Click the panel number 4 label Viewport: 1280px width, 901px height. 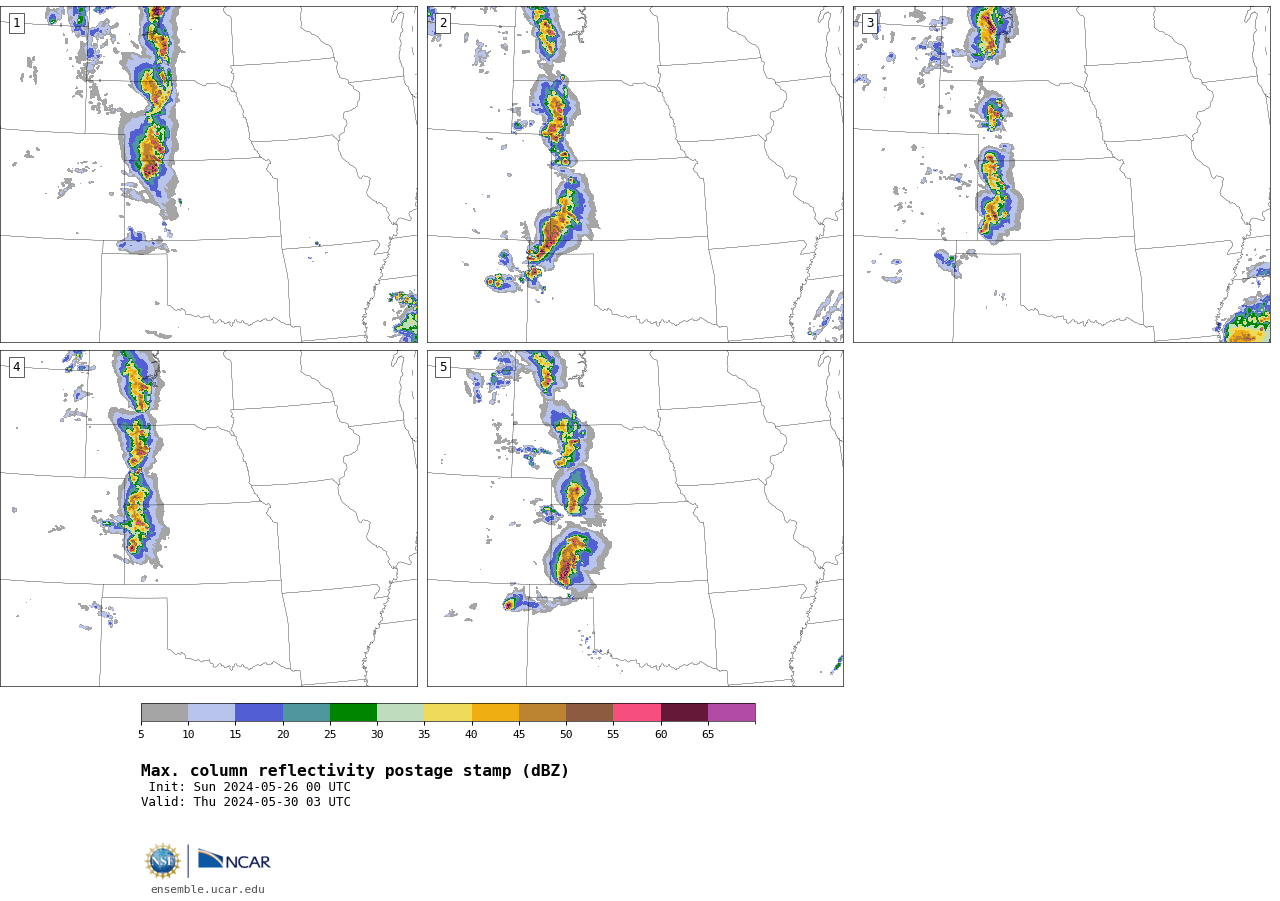click(17, 367)
